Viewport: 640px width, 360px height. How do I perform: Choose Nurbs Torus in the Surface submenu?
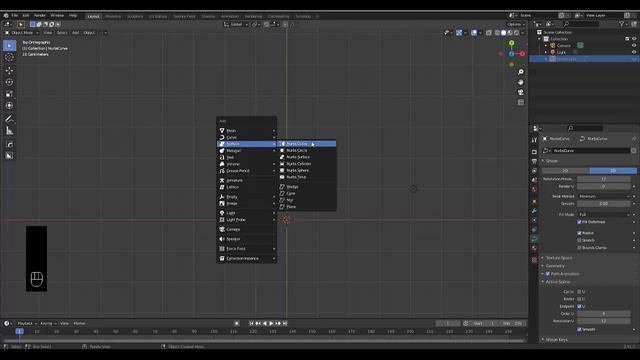(x=307, y=177)
